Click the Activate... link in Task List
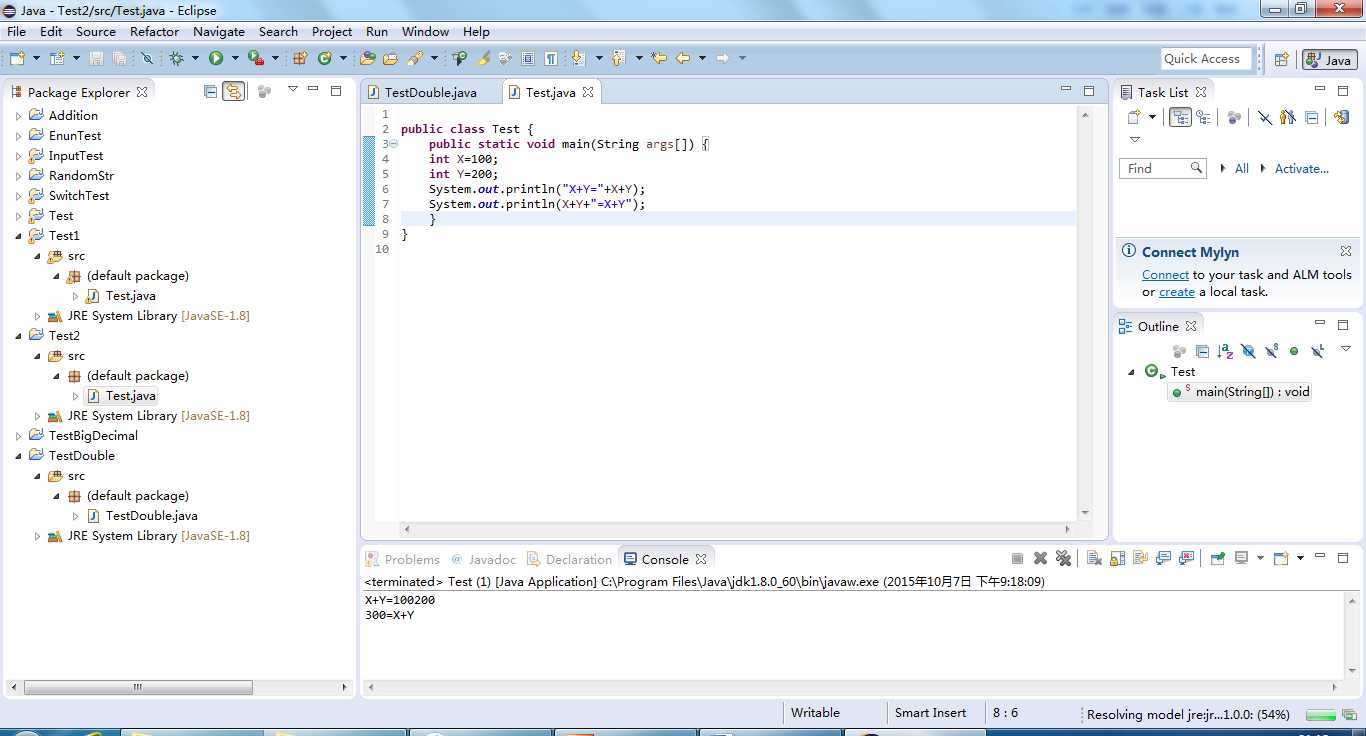1366x736 pixels. [x=1302, y=169]
